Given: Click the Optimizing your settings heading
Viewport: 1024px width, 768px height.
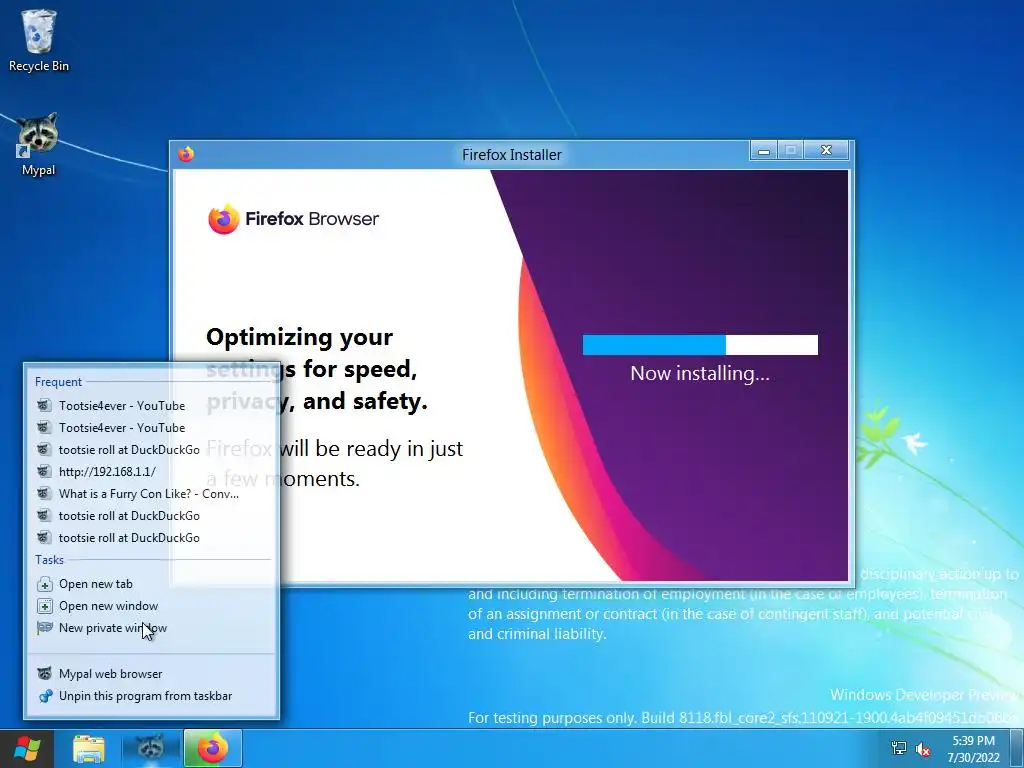Looking at the screenshot, I should pos(317,369).
